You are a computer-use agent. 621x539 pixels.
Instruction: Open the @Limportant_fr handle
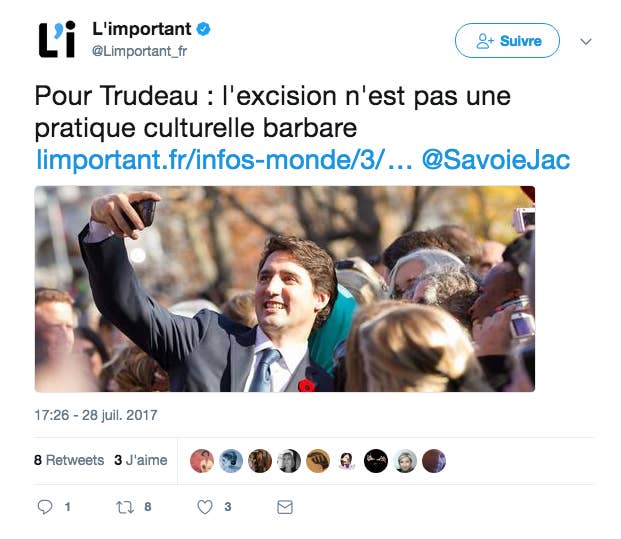pyautogui.click(x=139, y=51)
